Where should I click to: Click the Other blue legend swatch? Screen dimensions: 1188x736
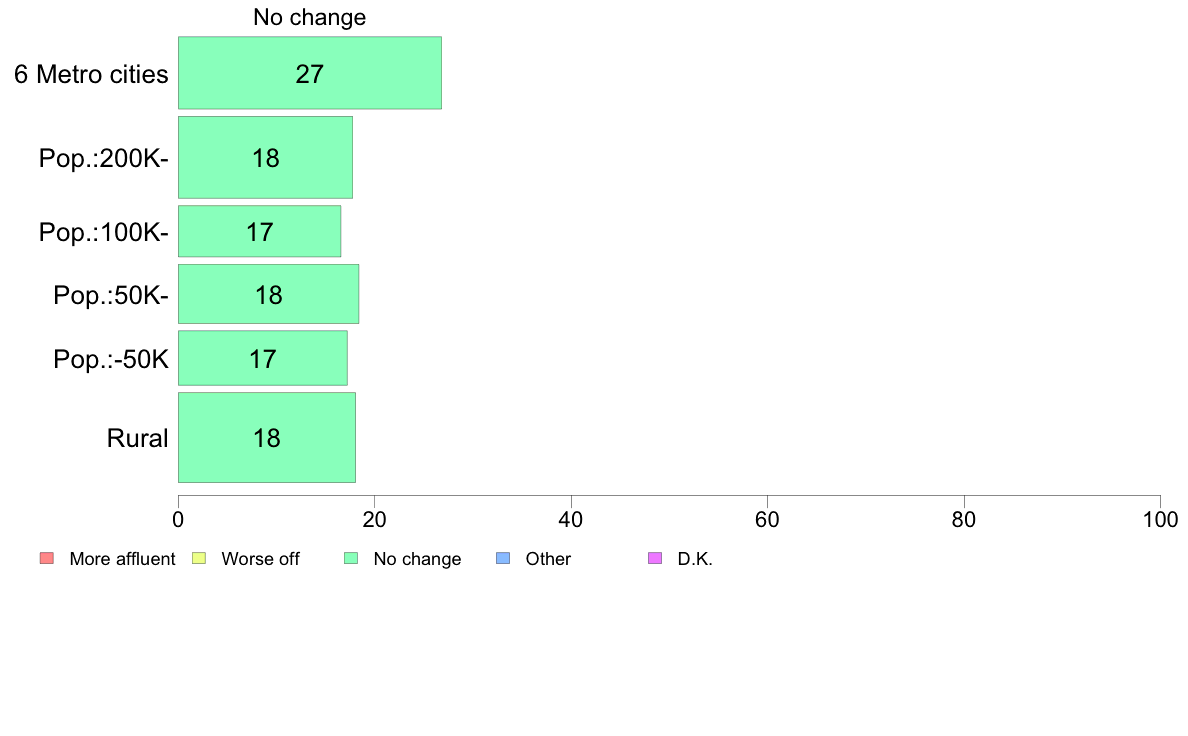pyautogui.click(x=503, y=559)
